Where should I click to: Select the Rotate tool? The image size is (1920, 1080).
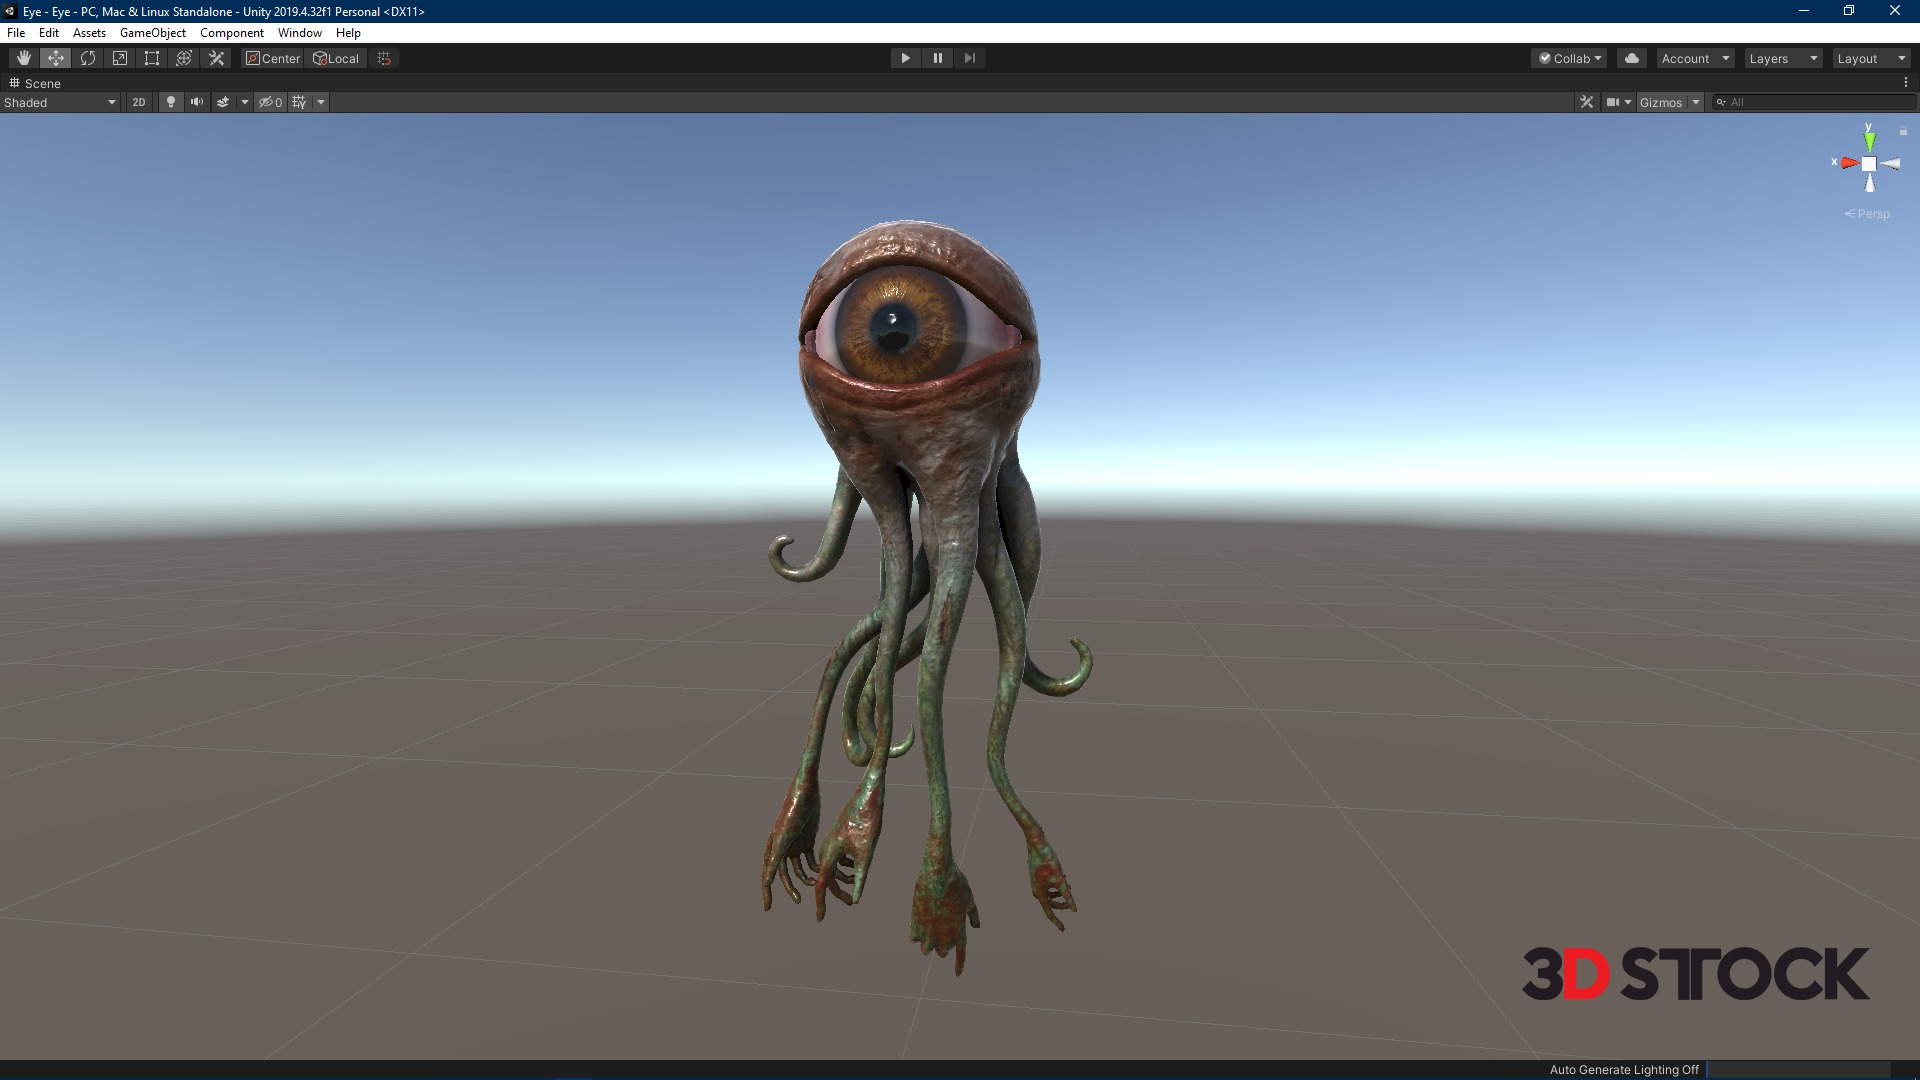click(88, 58)
